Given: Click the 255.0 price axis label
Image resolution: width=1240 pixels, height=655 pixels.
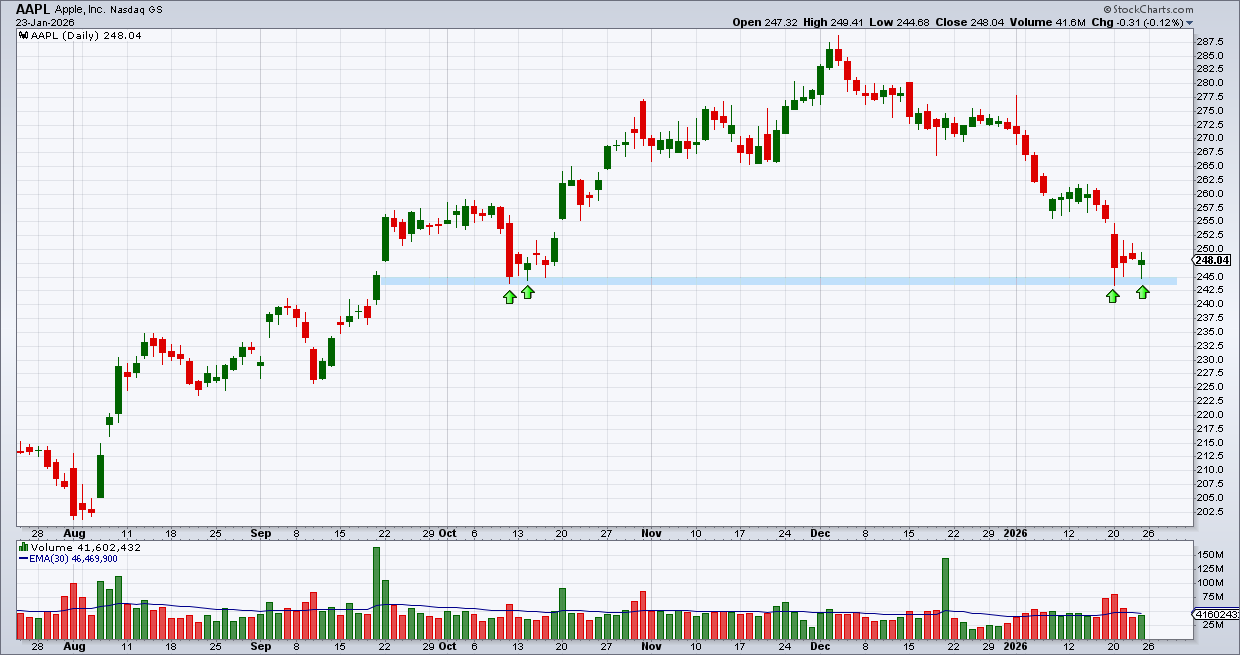Looking at the screenshot, I should [x=1208, y=221].
